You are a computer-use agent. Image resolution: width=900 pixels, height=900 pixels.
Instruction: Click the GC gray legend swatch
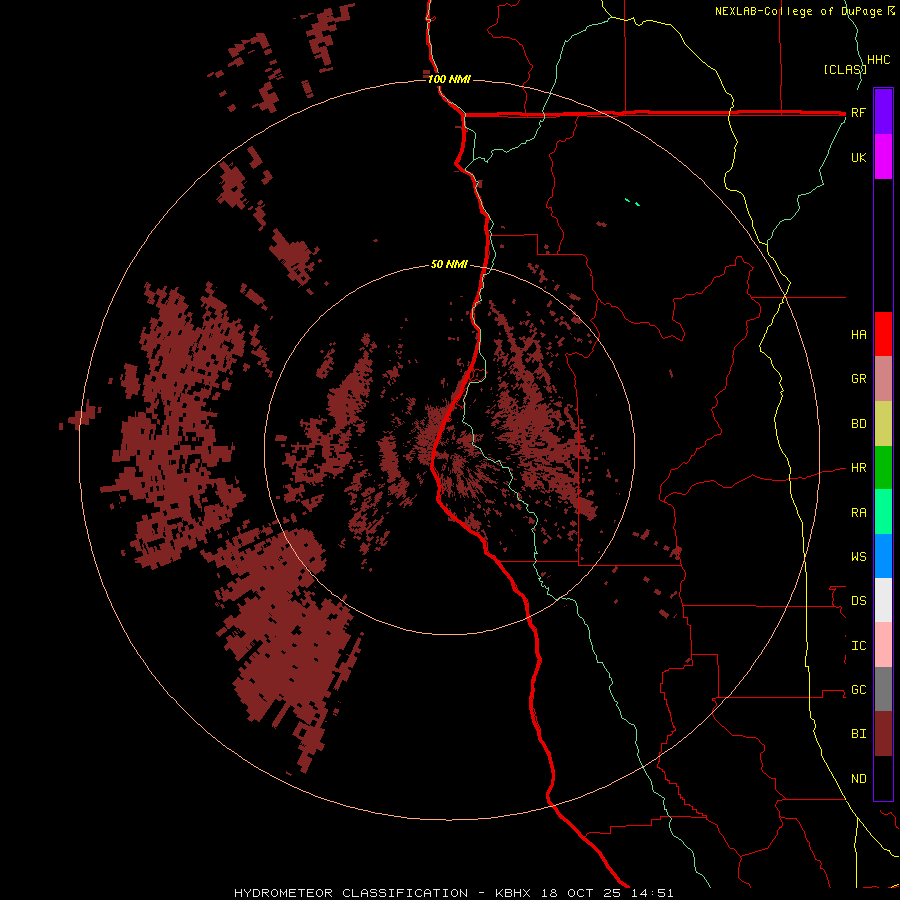coord(883,689)
